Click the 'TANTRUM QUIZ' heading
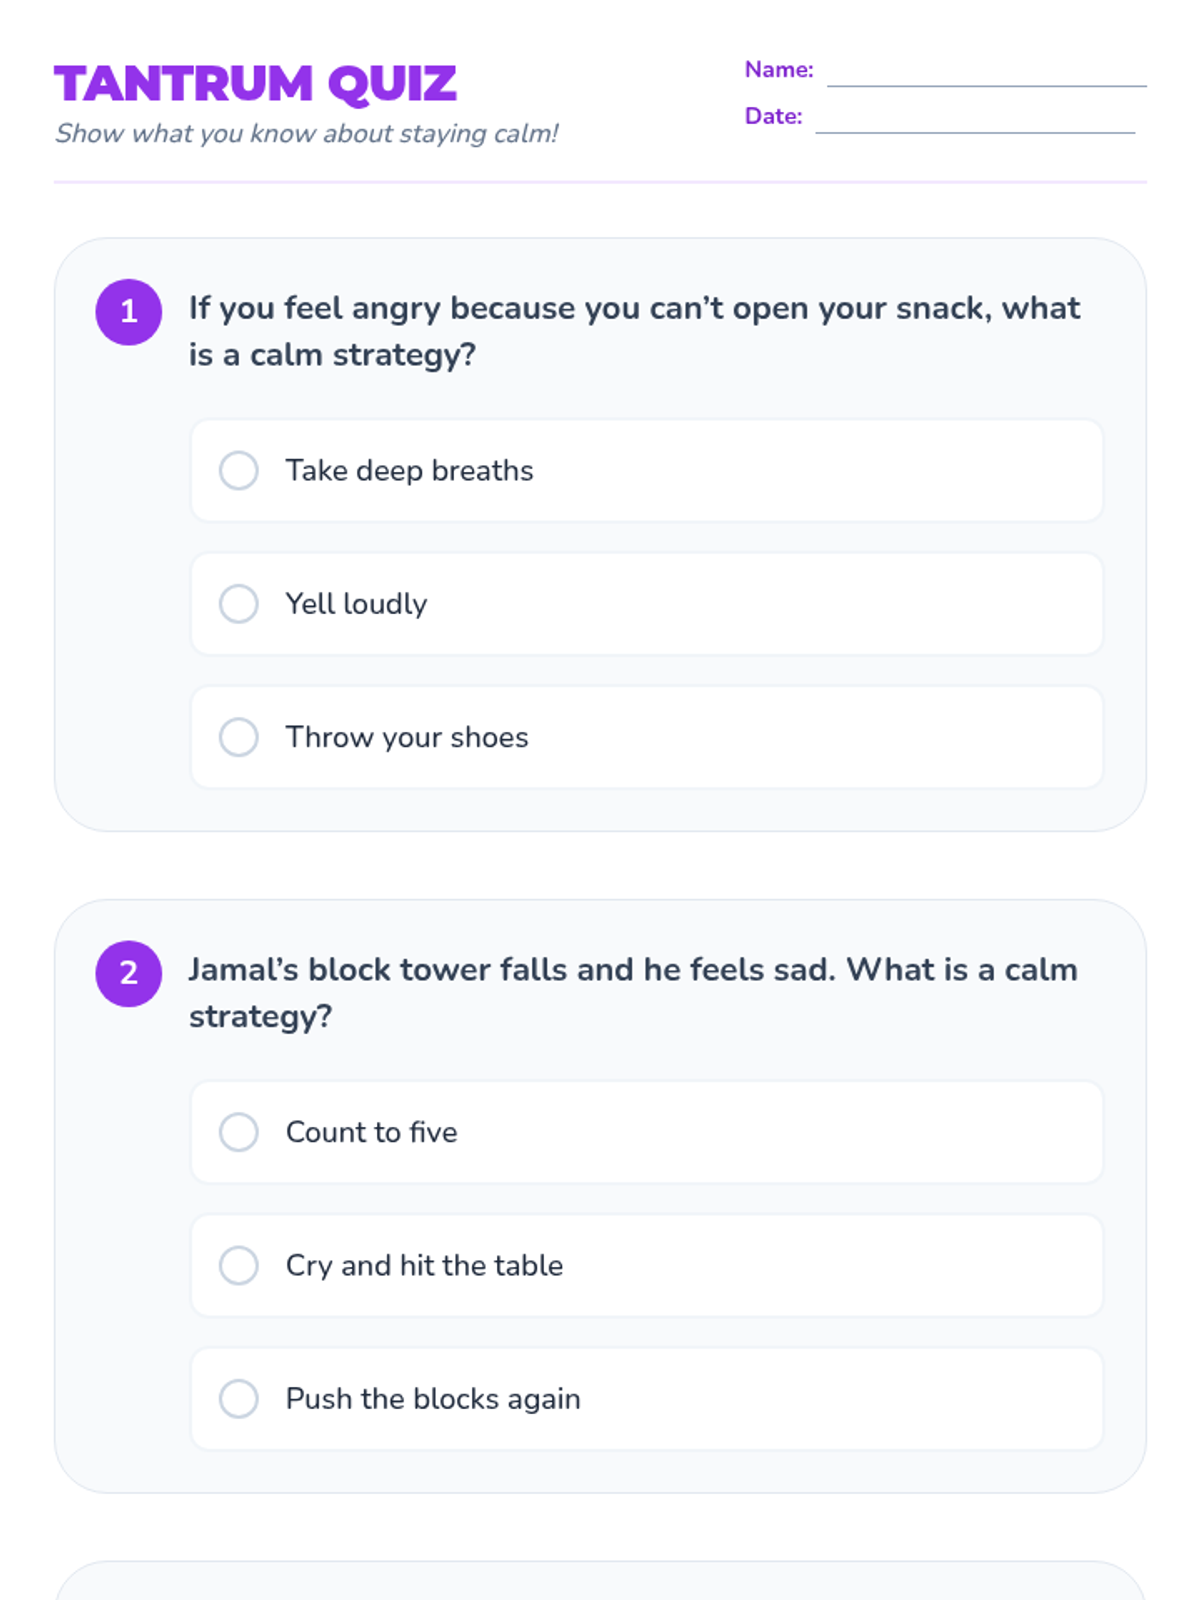The image size is (1200, 1600). pyautogui.click(x=256, y=84)
